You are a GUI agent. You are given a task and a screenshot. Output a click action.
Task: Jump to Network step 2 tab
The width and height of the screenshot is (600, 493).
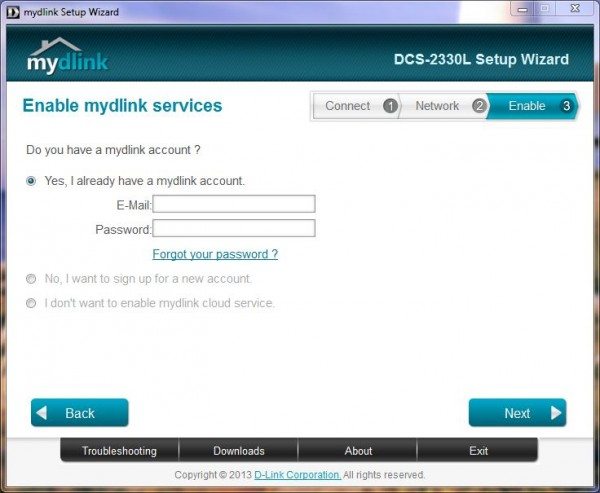click(444, 106)
